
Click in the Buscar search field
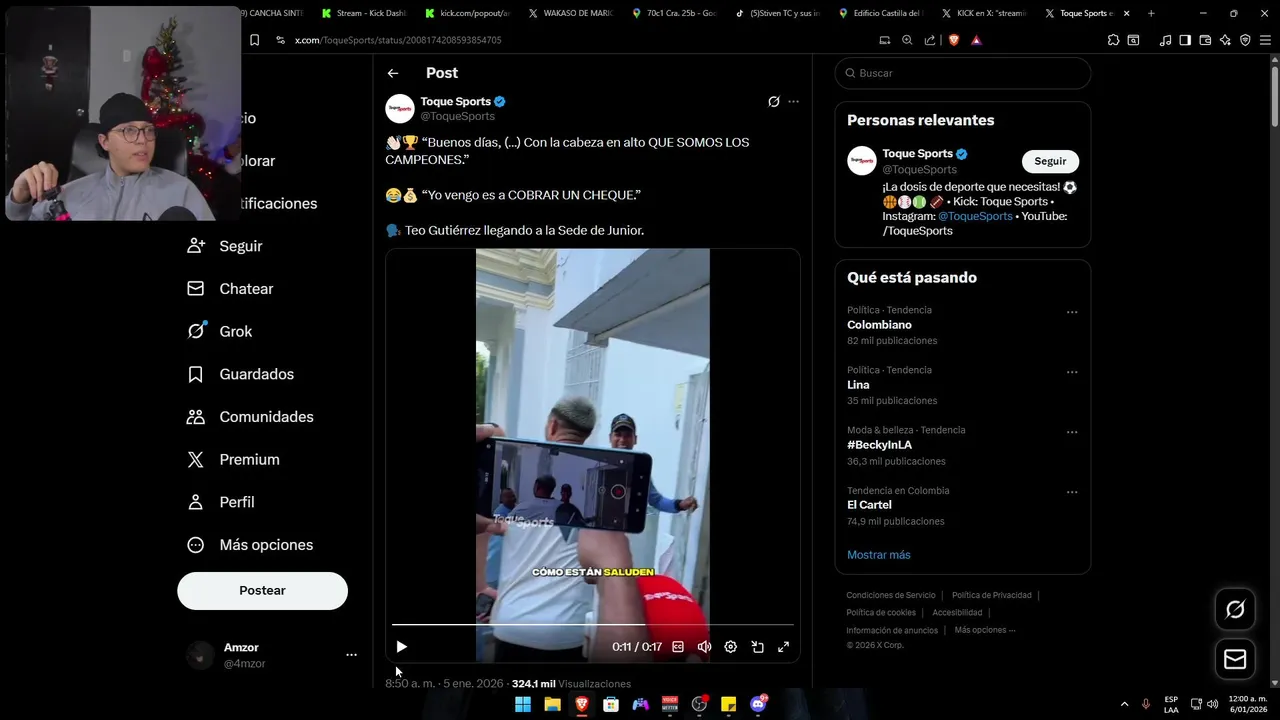[962, 73]
